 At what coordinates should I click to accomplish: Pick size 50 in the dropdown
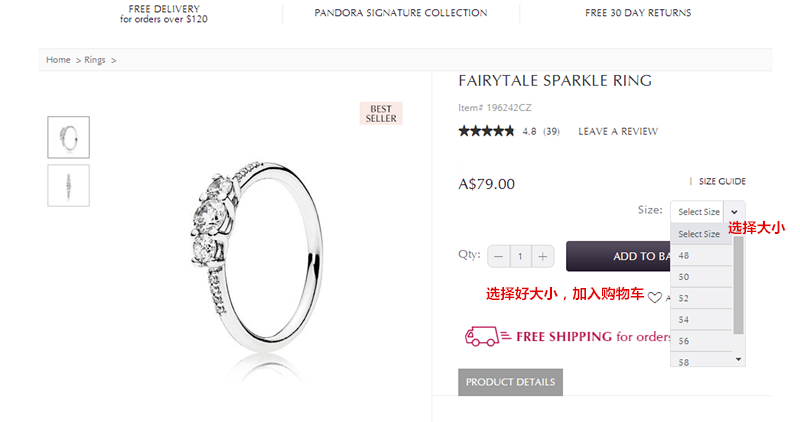pos(701,277)
